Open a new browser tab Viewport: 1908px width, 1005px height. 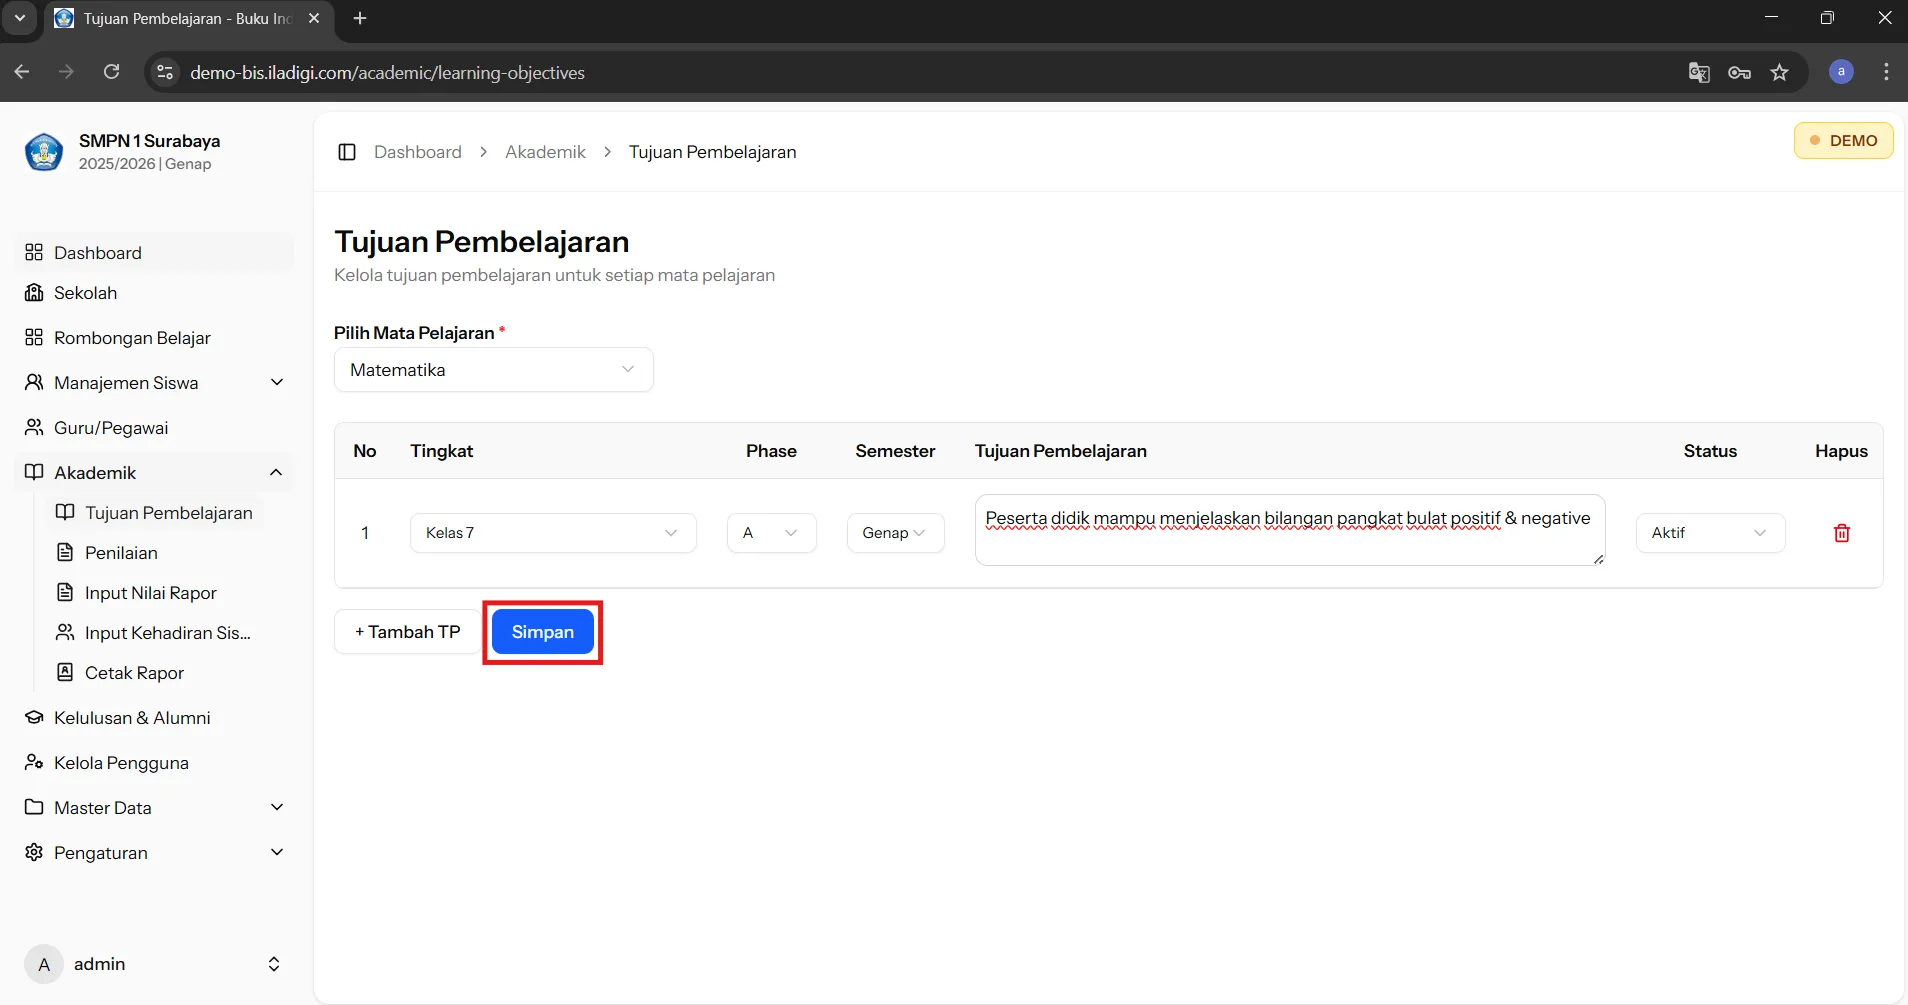(x=360, y=18)
